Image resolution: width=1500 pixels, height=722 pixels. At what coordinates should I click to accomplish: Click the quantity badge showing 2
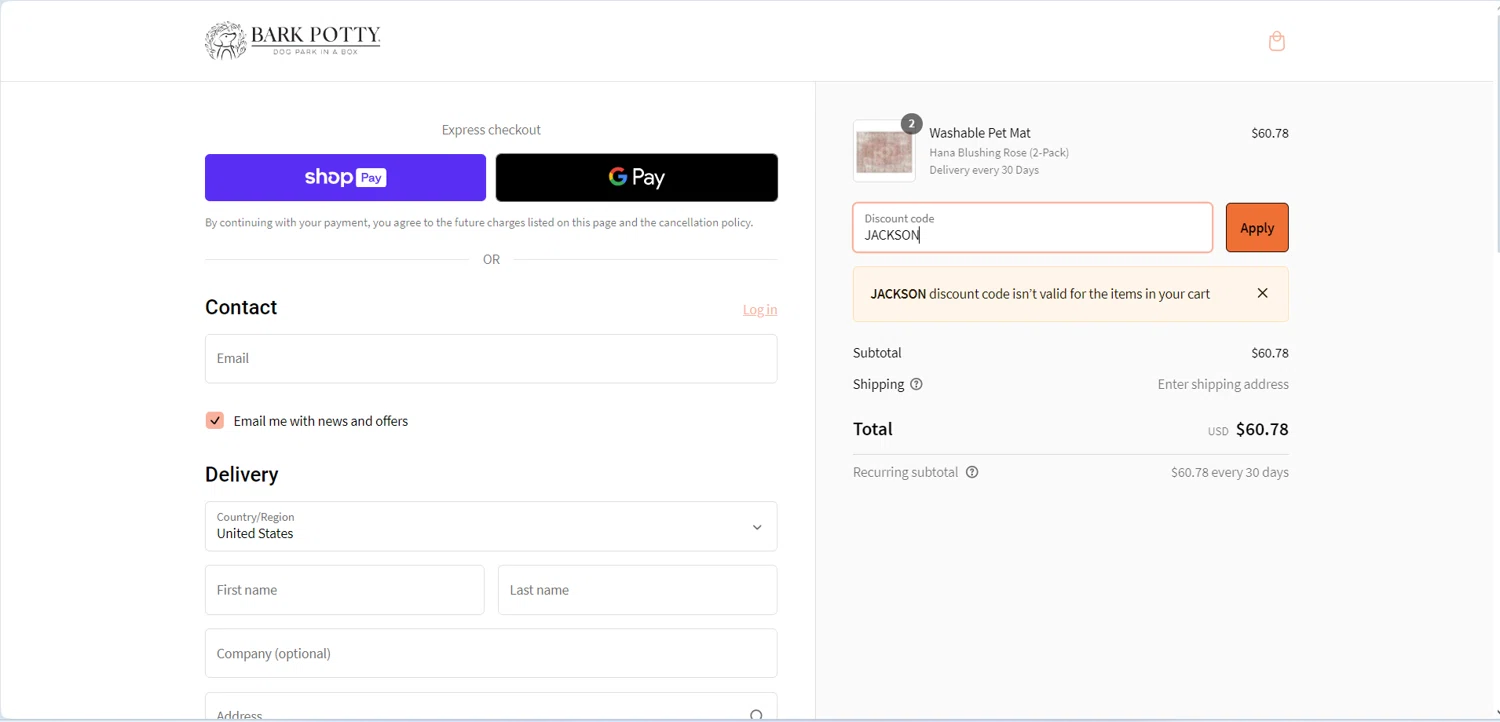[911, 124]
